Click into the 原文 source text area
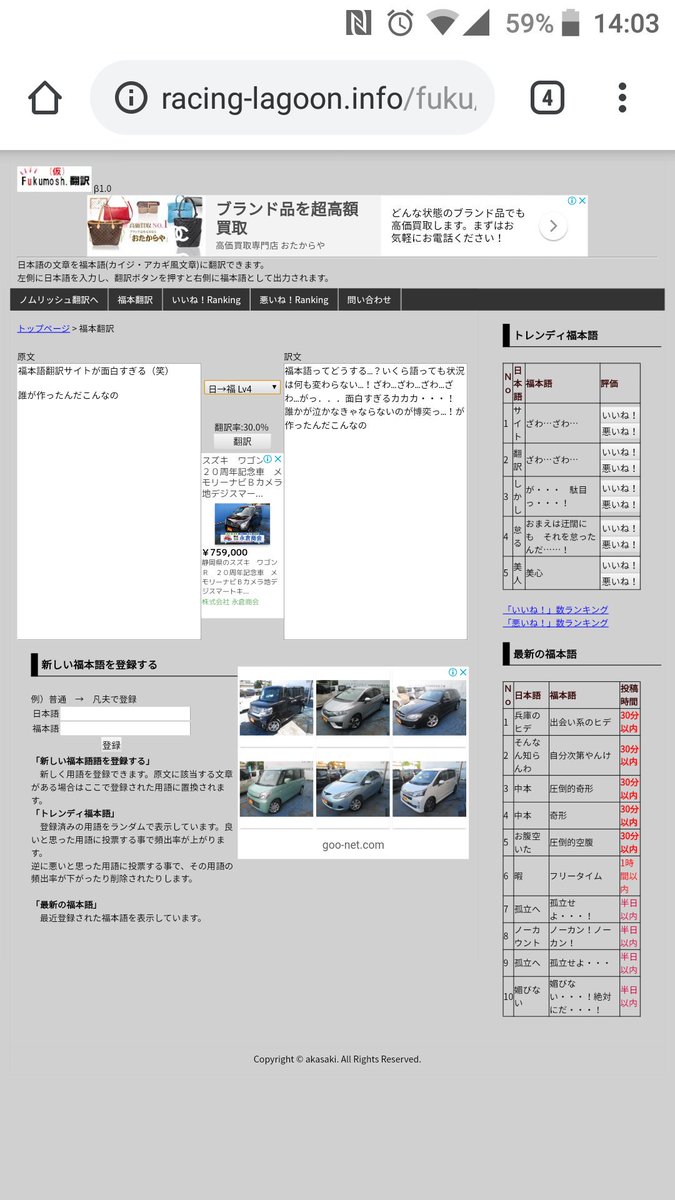The image size is (675, 1200). [109, 501]
